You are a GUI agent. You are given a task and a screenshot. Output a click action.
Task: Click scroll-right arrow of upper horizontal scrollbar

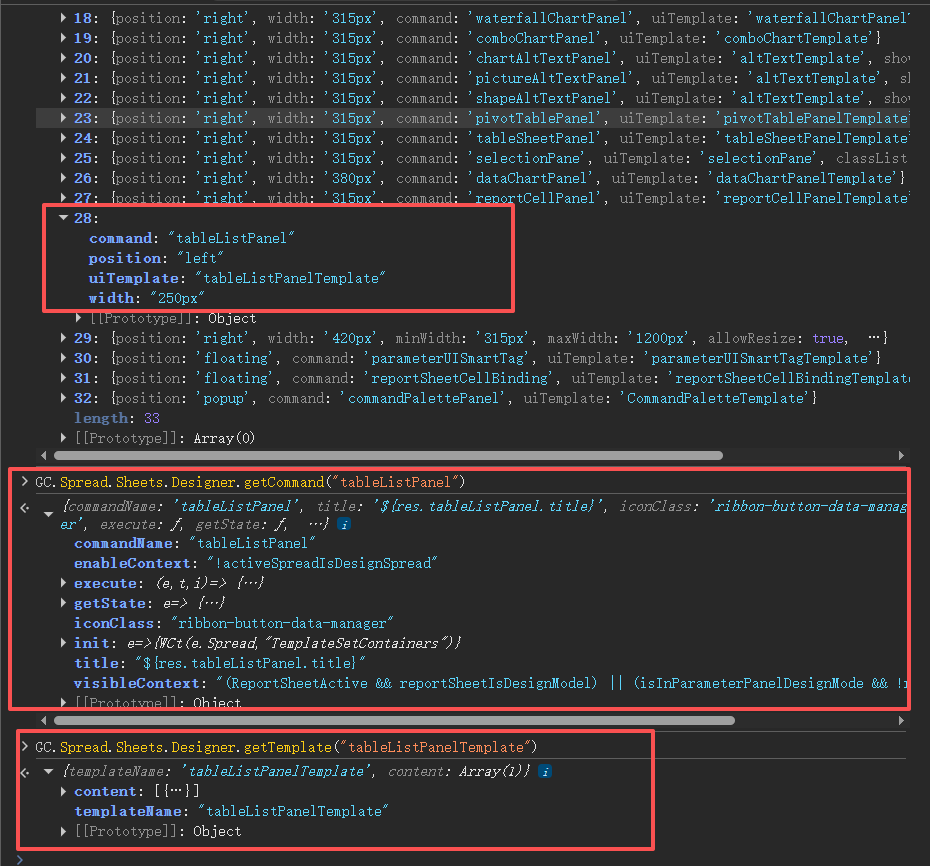[x=901, y=456]
